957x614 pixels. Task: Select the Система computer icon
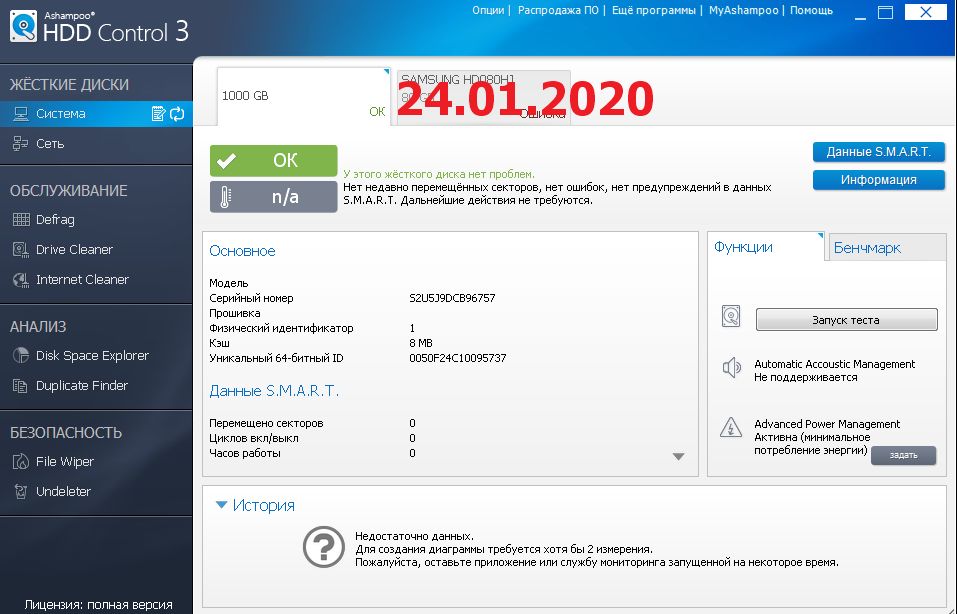pyautogui.click(x=21, y=114)
